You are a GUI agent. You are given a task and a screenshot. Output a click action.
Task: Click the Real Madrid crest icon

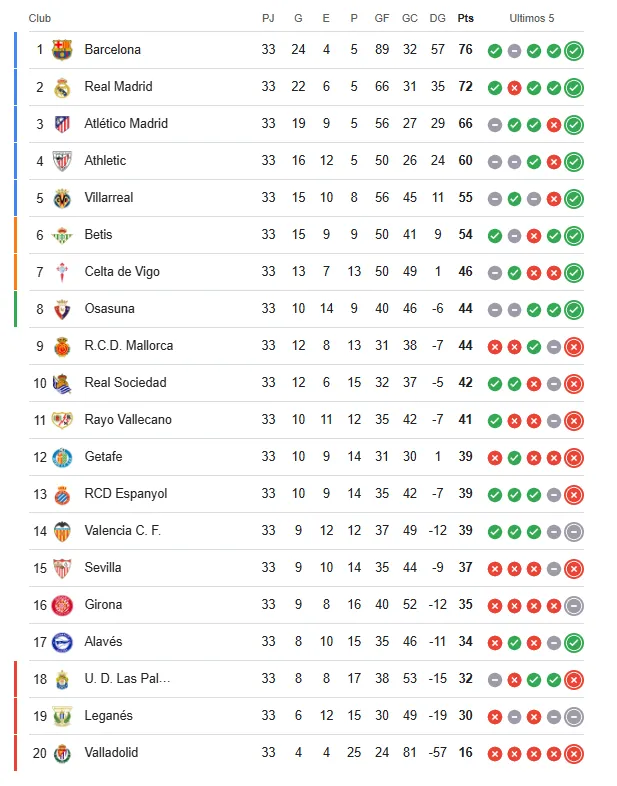click(62, 87)
